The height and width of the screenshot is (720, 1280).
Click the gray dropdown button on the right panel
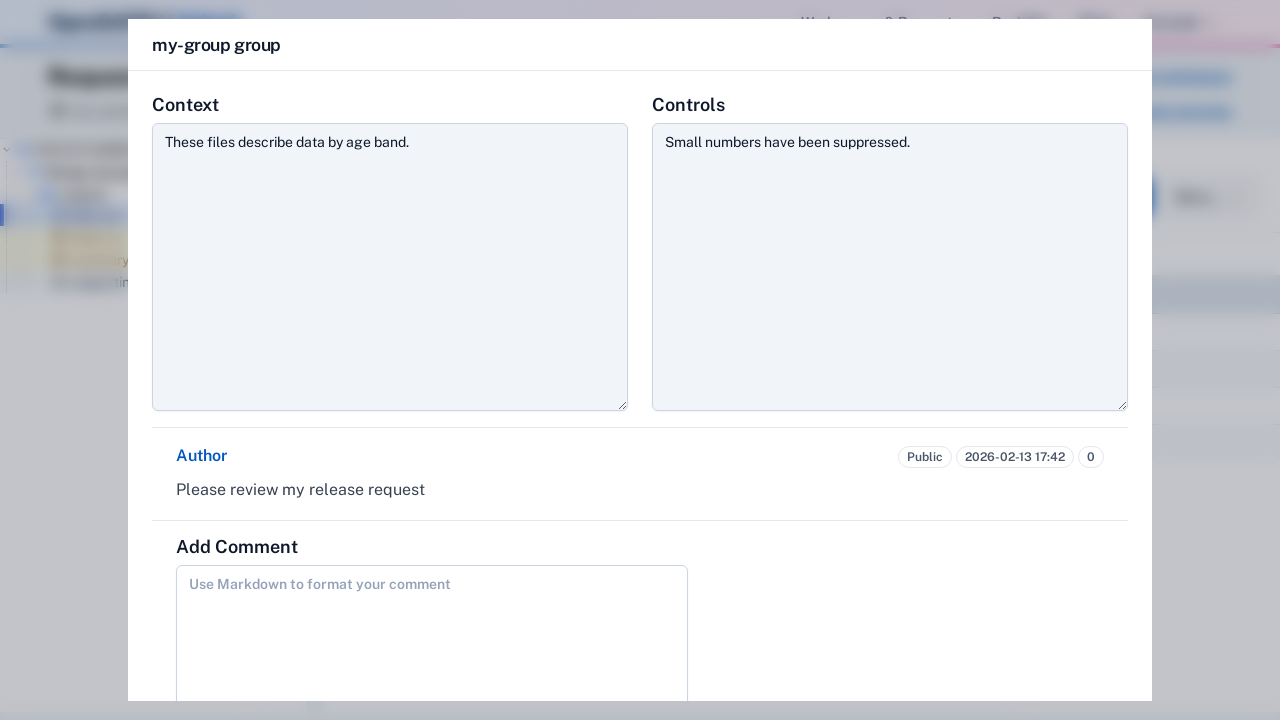click(x=1196, y=197)
